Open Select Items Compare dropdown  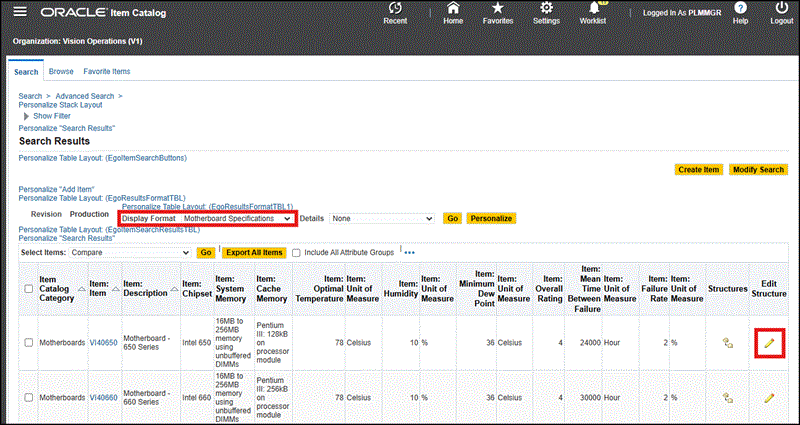(x=130, y=253)
